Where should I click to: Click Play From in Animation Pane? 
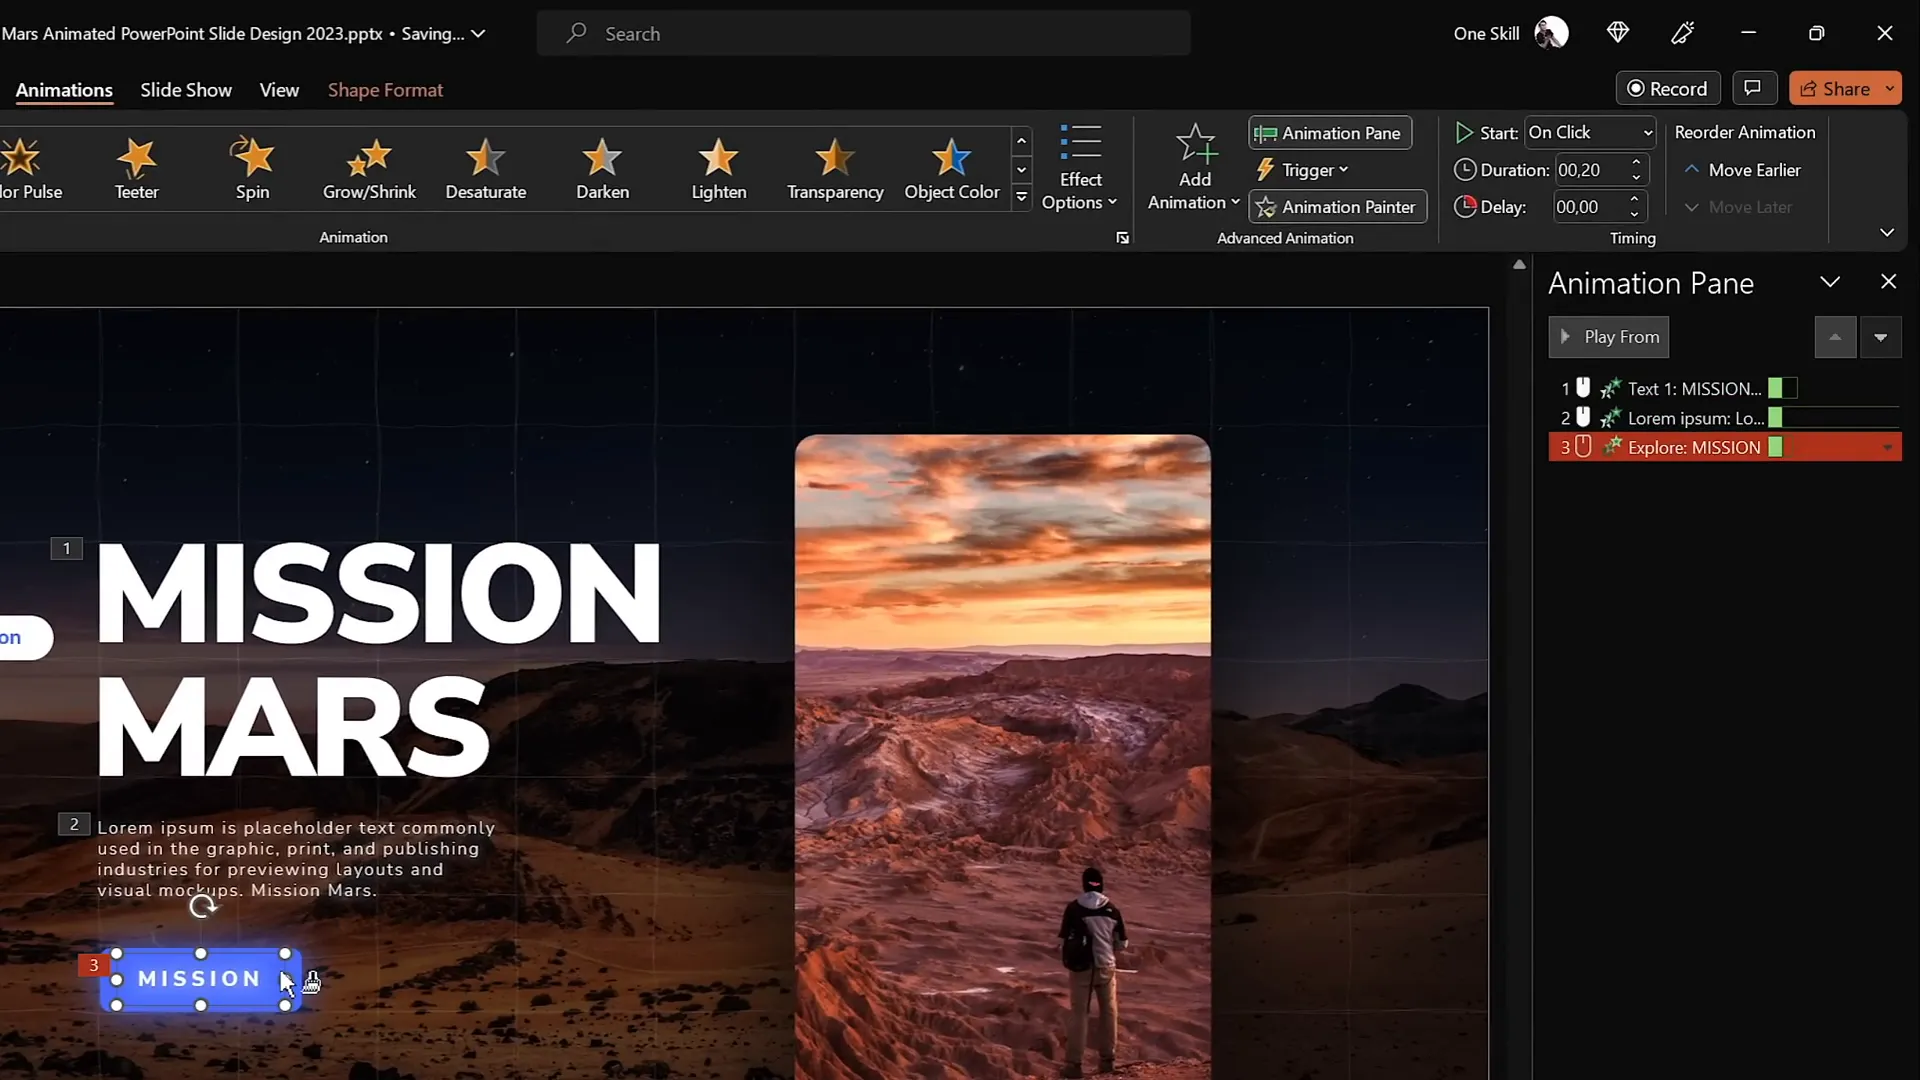coord(1608,337)
